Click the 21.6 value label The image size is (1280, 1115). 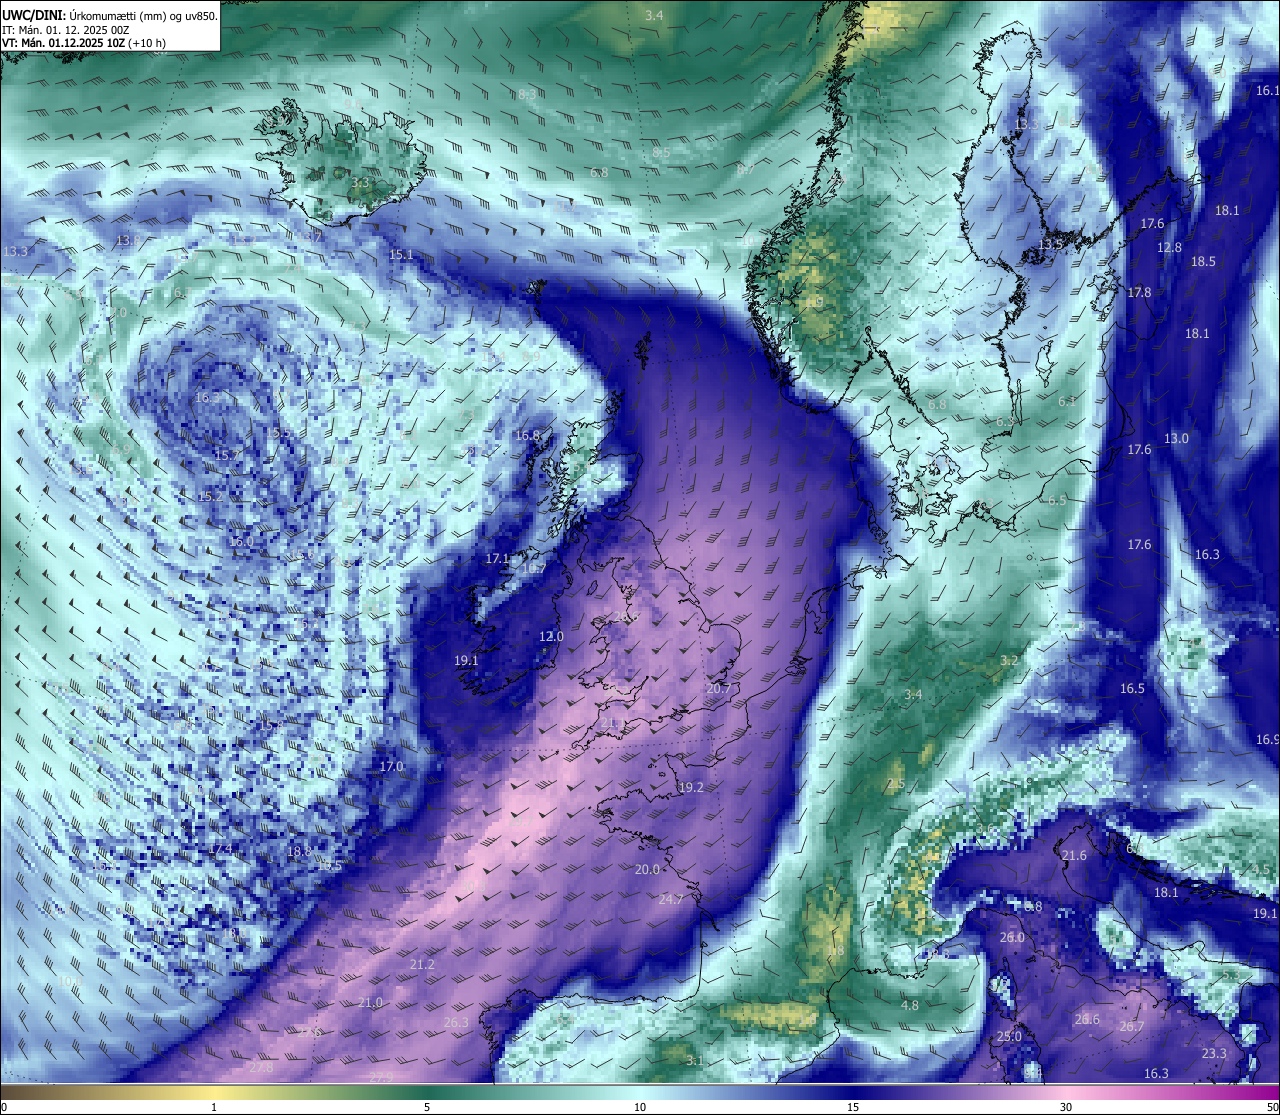tap(1074, 856)
